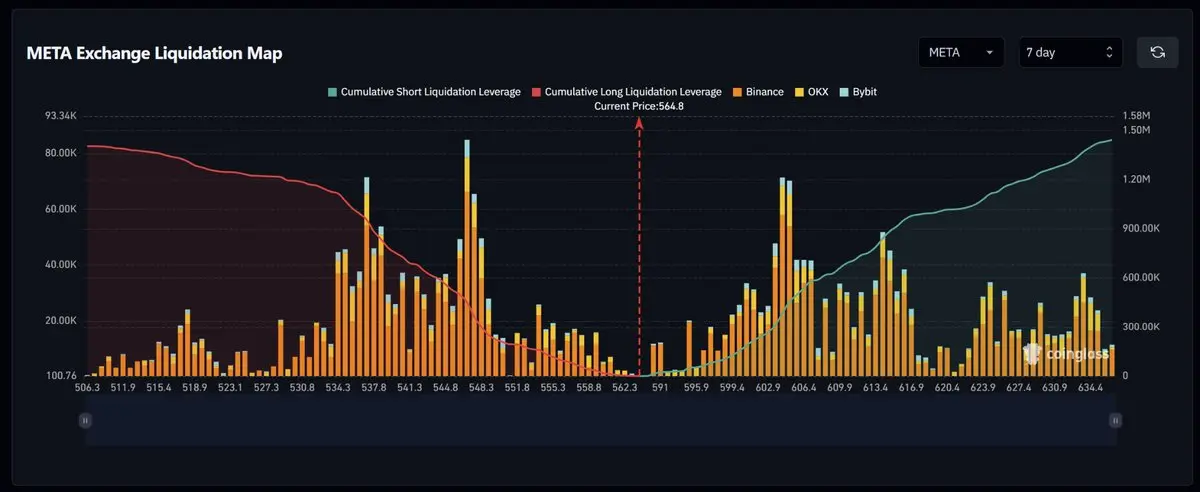Click the 591 x-axis label
This screenshot has width=1200, height=492.
[660, 387]
